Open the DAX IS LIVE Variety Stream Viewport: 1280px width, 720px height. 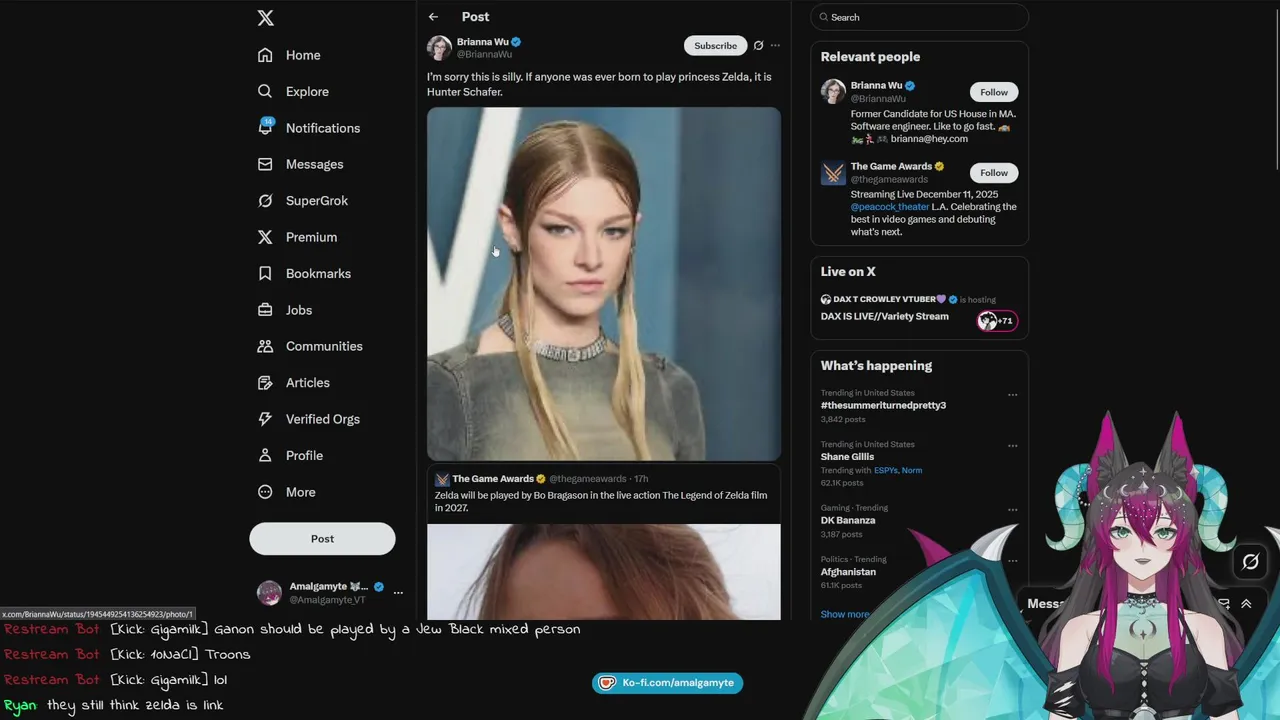pos(885,316)
